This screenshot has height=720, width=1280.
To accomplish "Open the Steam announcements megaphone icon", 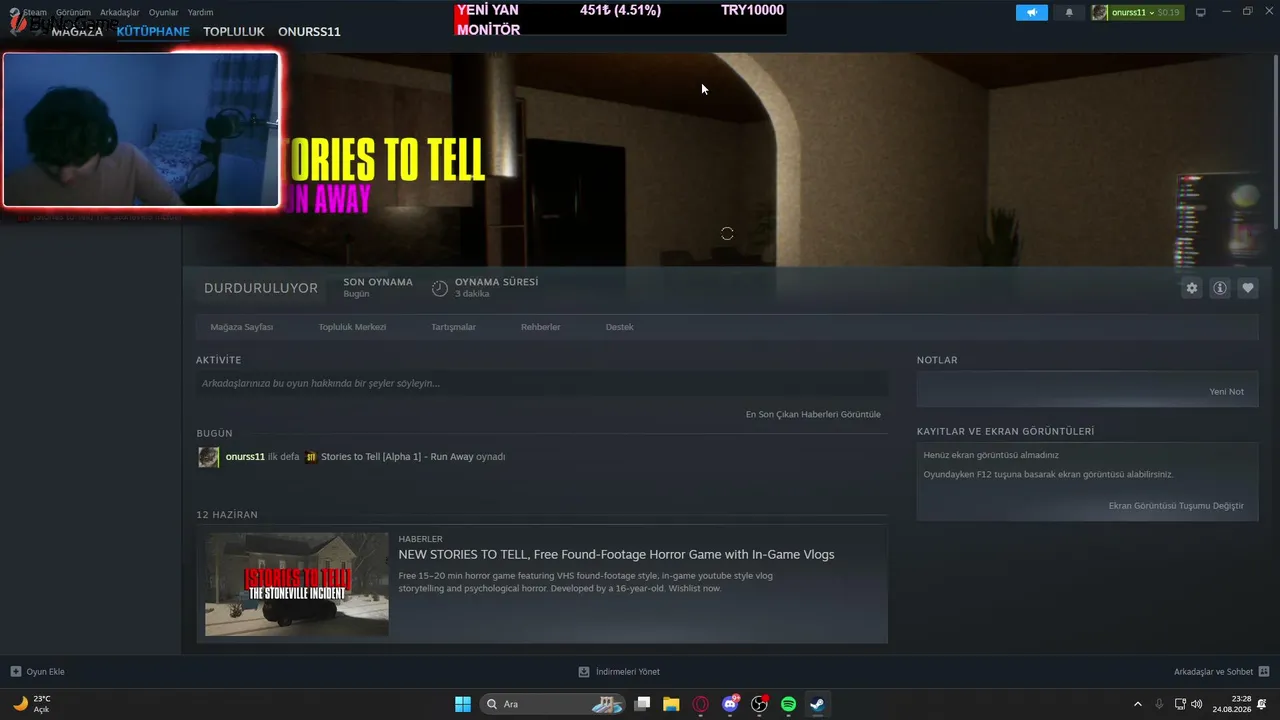I will [1032, 12].
